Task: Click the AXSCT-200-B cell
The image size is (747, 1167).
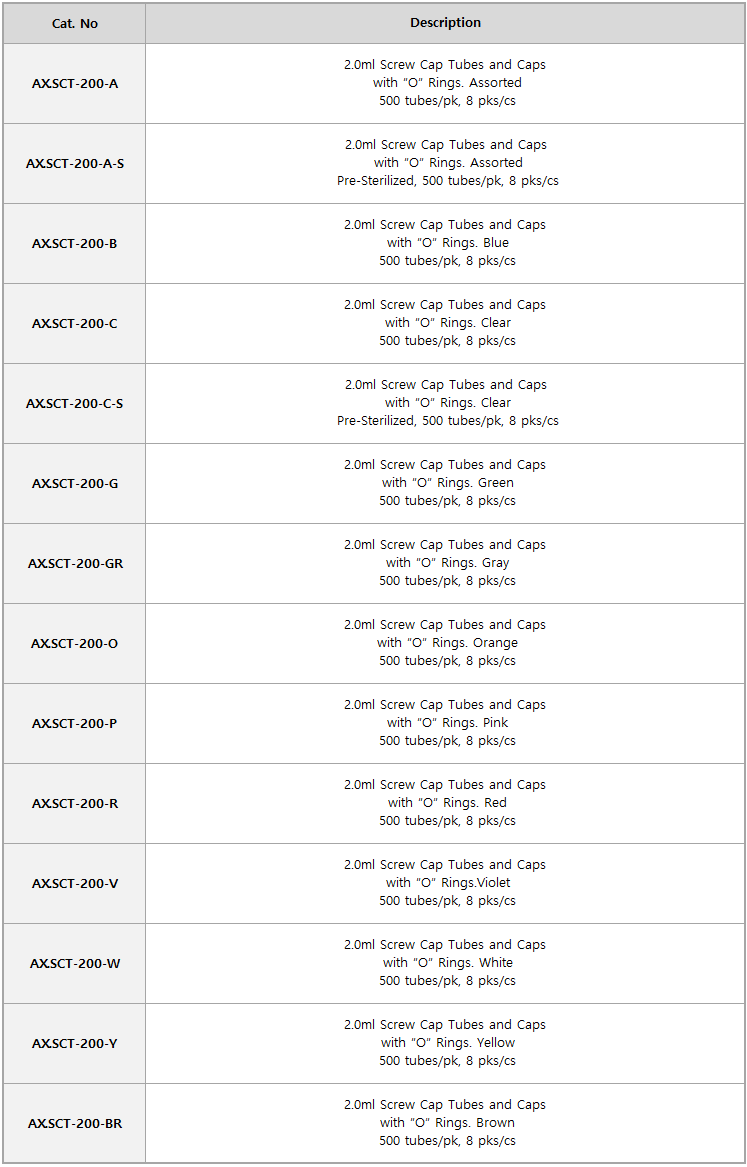Action: click(x=74, y=243)
